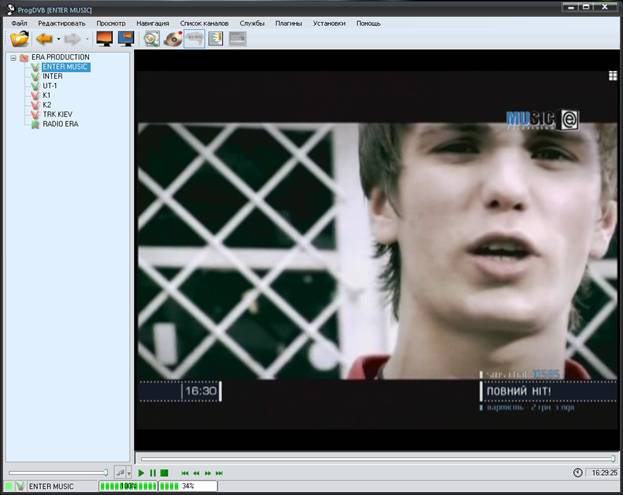This screenshot has height=495, width=623.
Task: Open the Плагины menu
Action: (288, 23)
